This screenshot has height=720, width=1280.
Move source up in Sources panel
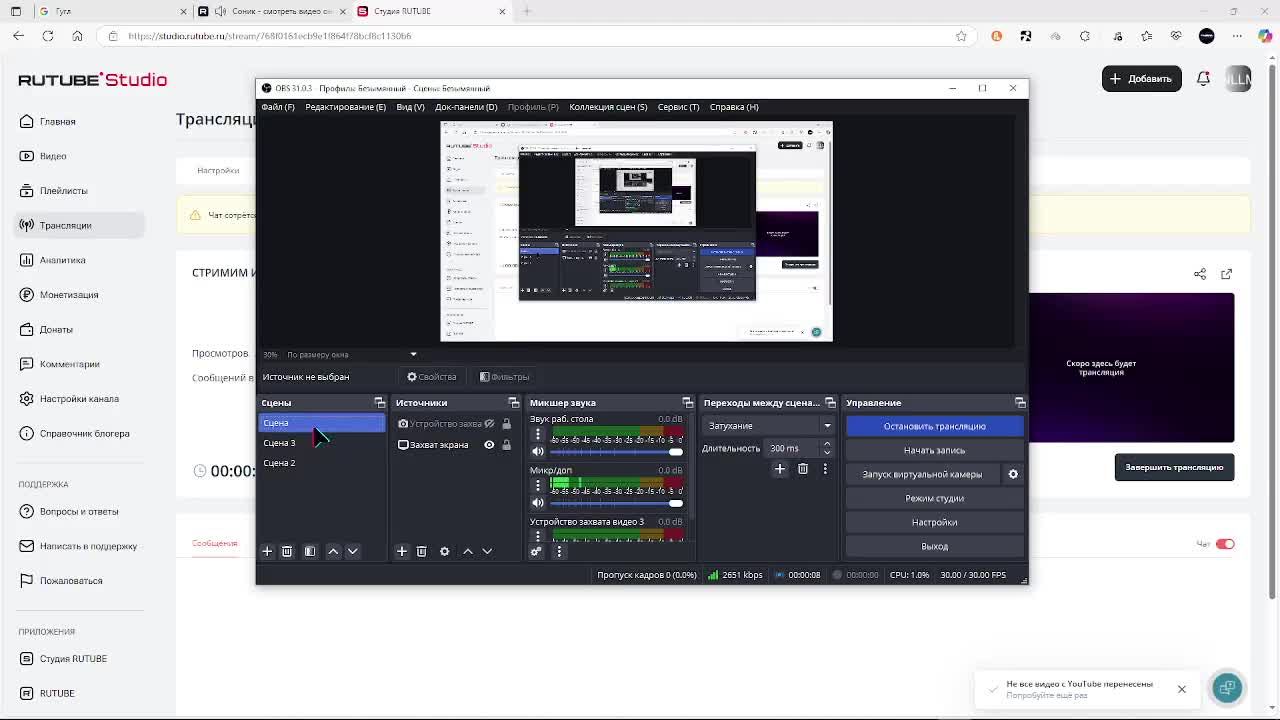click(467, 551)
